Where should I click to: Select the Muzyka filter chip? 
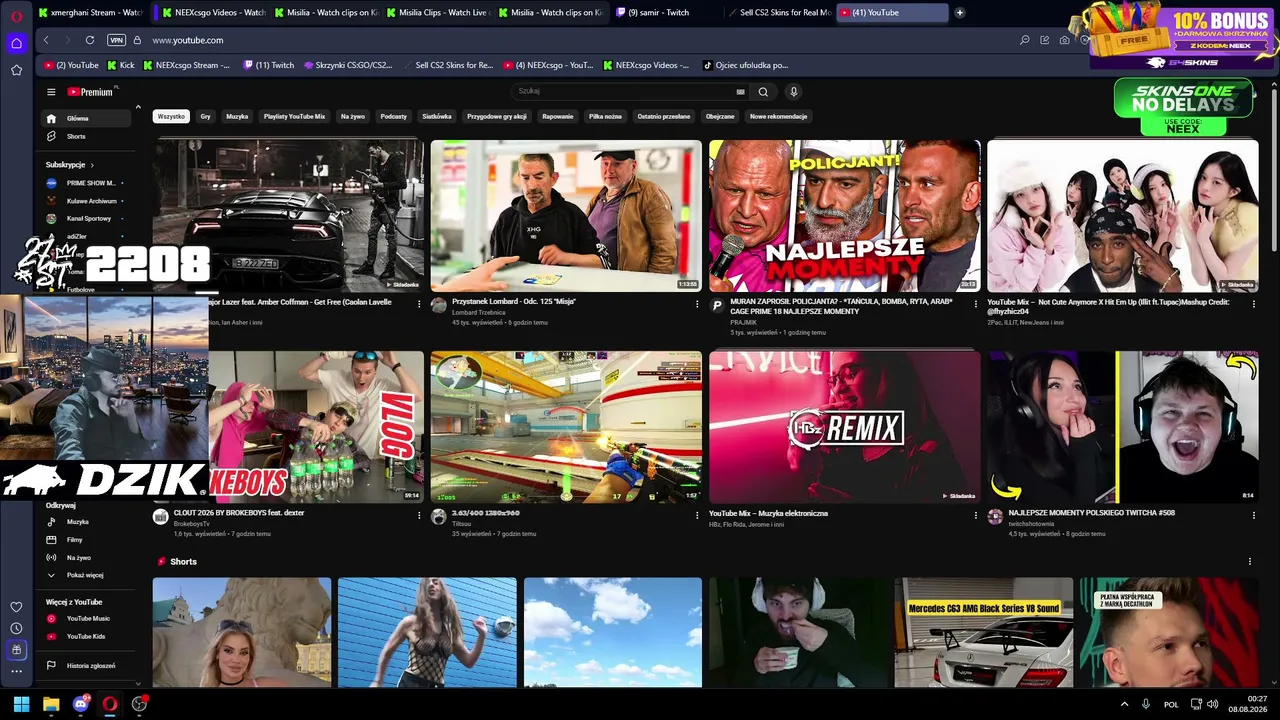click(x=237, y=116)
